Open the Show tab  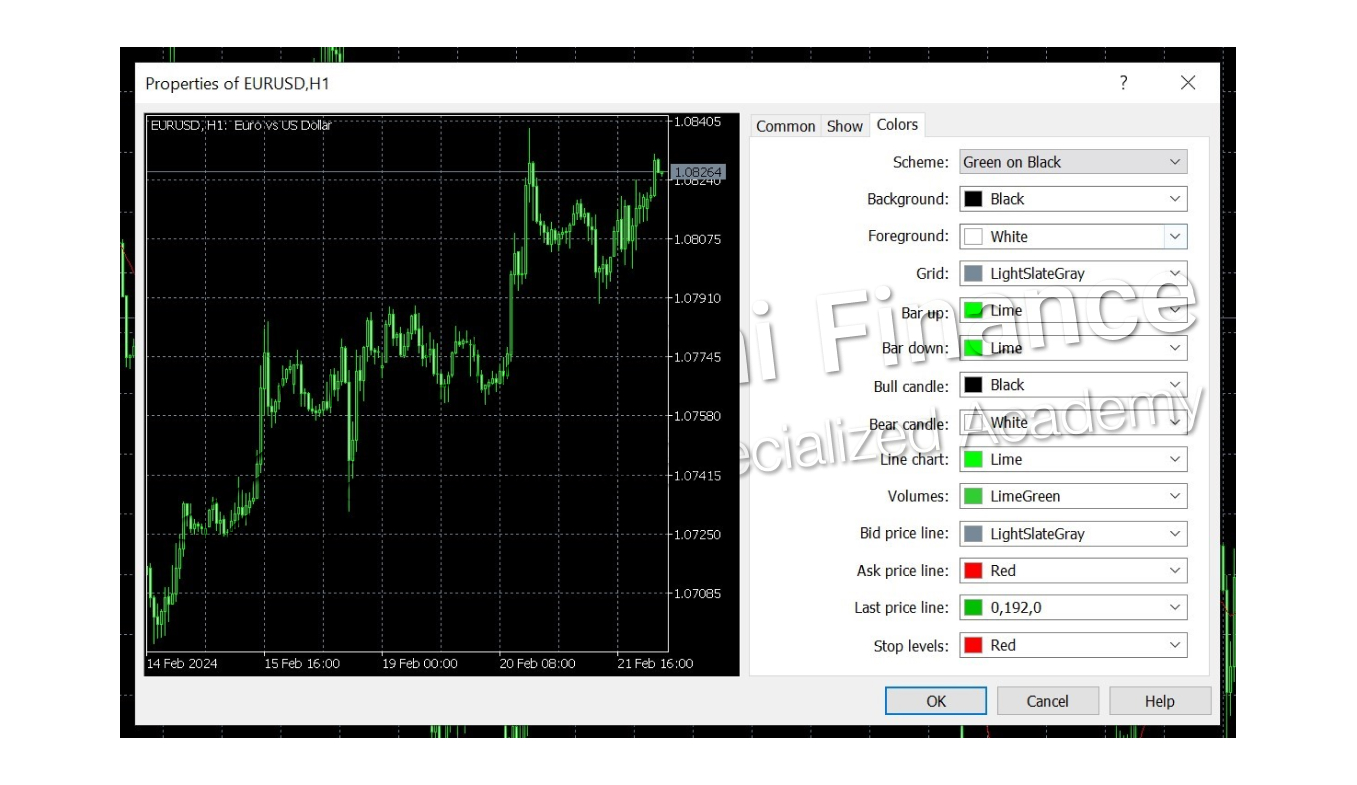coord(844,126)
